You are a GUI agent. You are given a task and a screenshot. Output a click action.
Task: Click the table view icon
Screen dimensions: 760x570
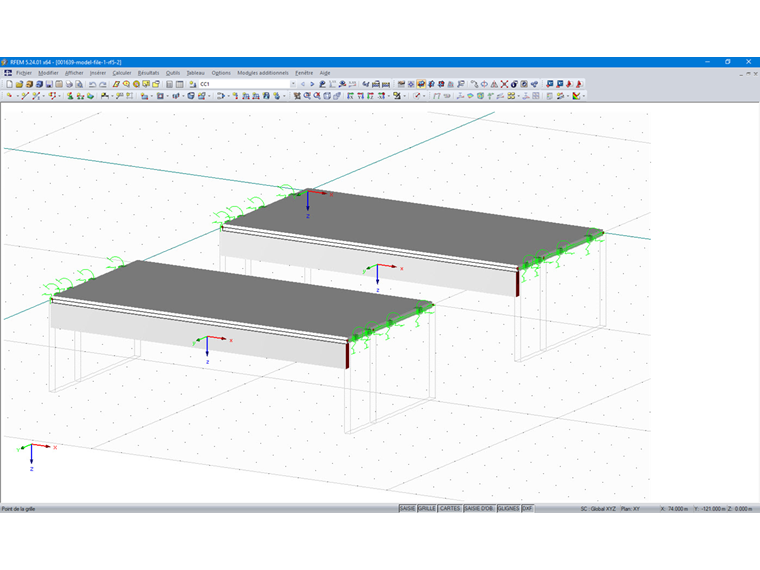pos(179,84)
